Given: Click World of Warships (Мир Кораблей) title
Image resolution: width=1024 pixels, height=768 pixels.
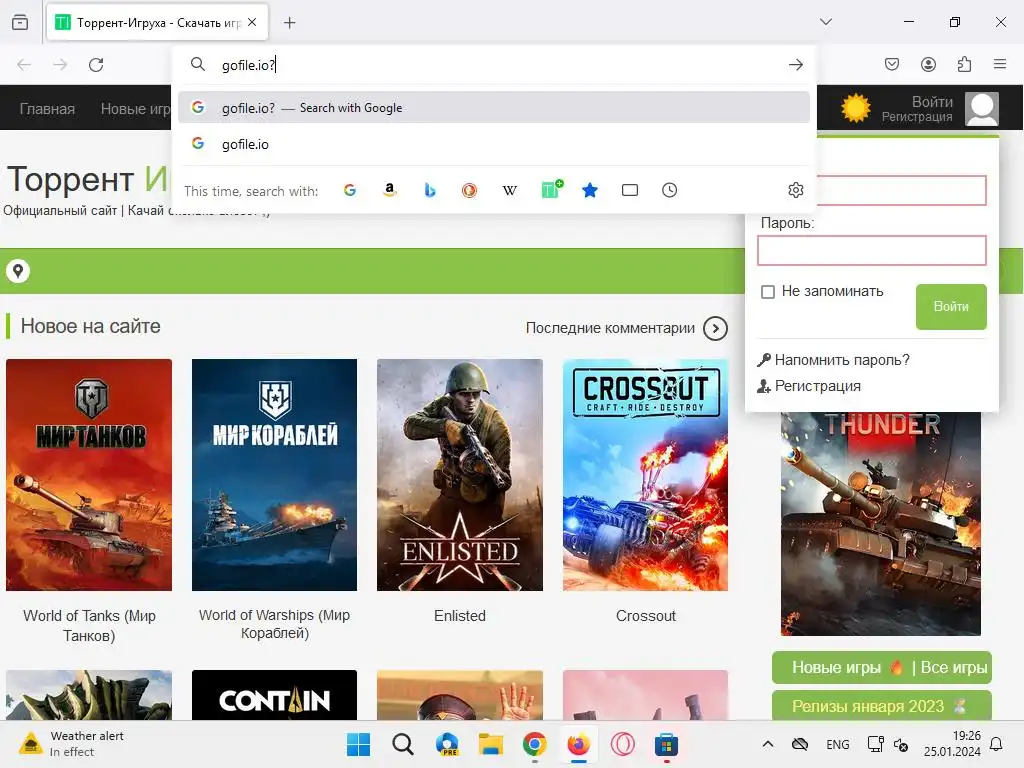Looking at the screenshot, I should coord(274,624).
